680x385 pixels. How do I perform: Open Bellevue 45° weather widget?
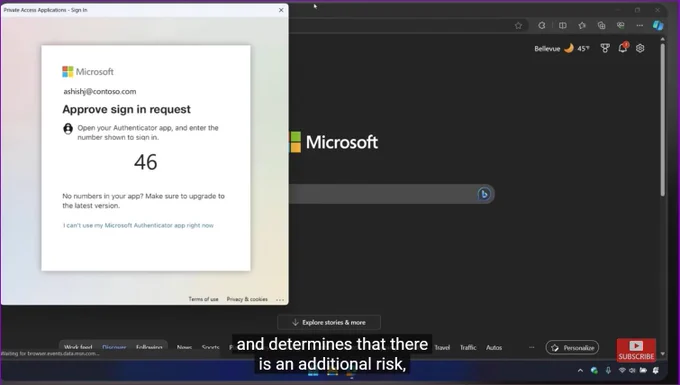point(562,49)
